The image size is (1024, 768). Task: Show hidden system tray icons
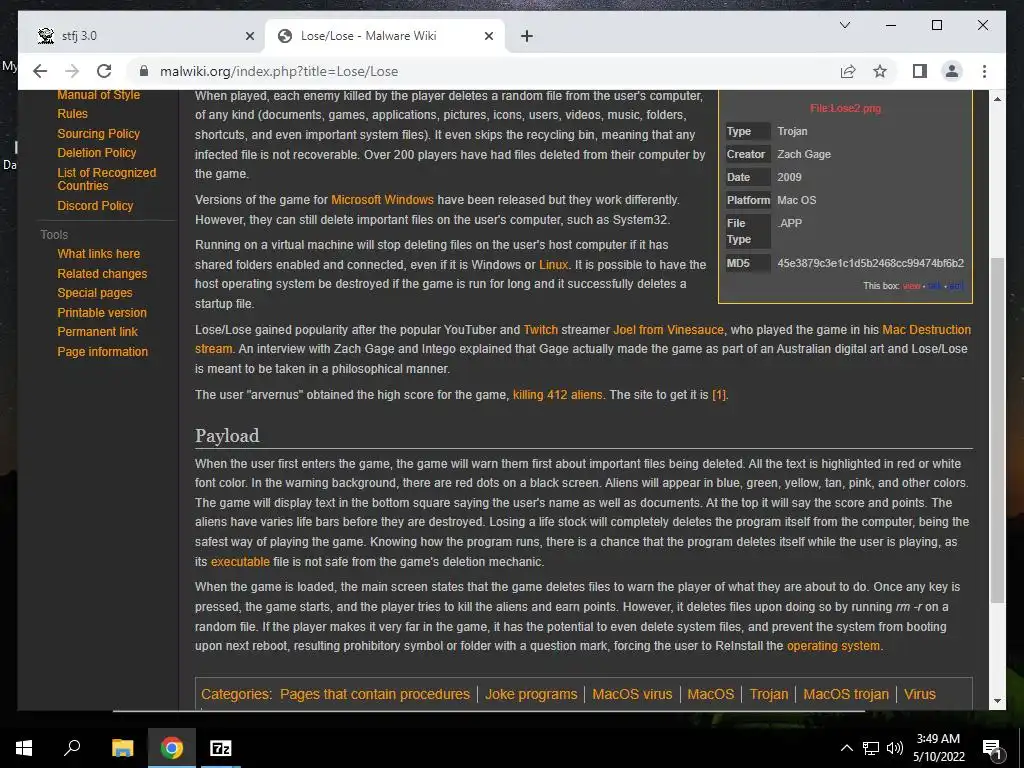846,748
